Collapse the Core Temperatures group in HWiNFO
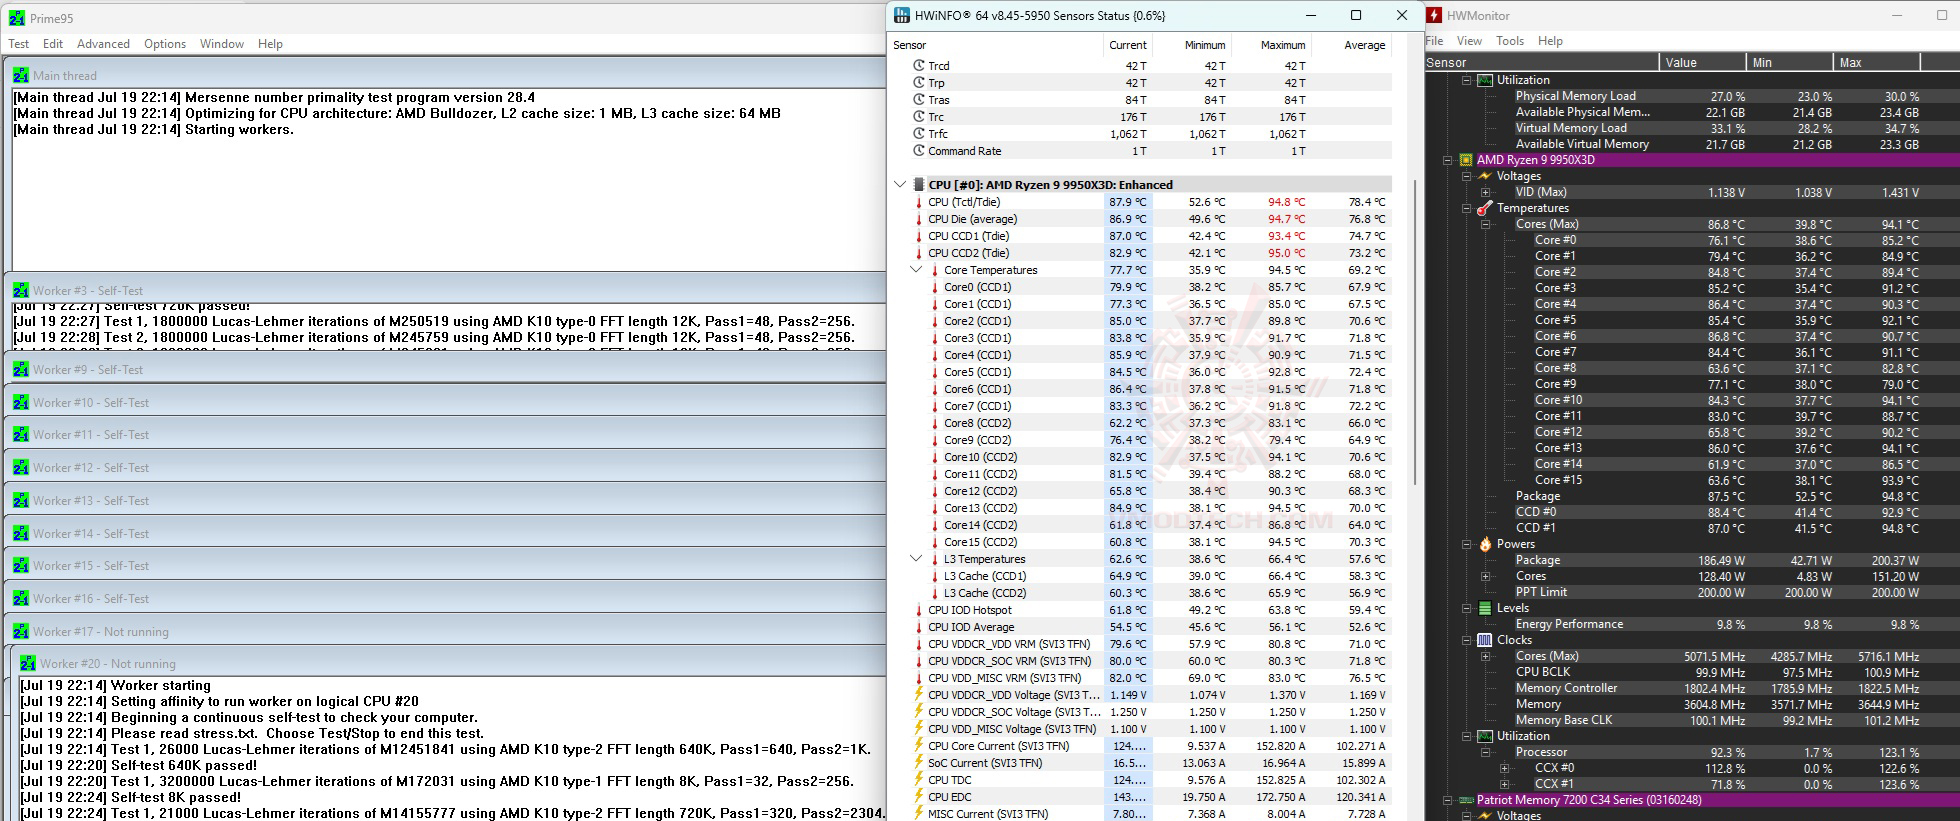The image size is (1960, 821). point(916,270)
